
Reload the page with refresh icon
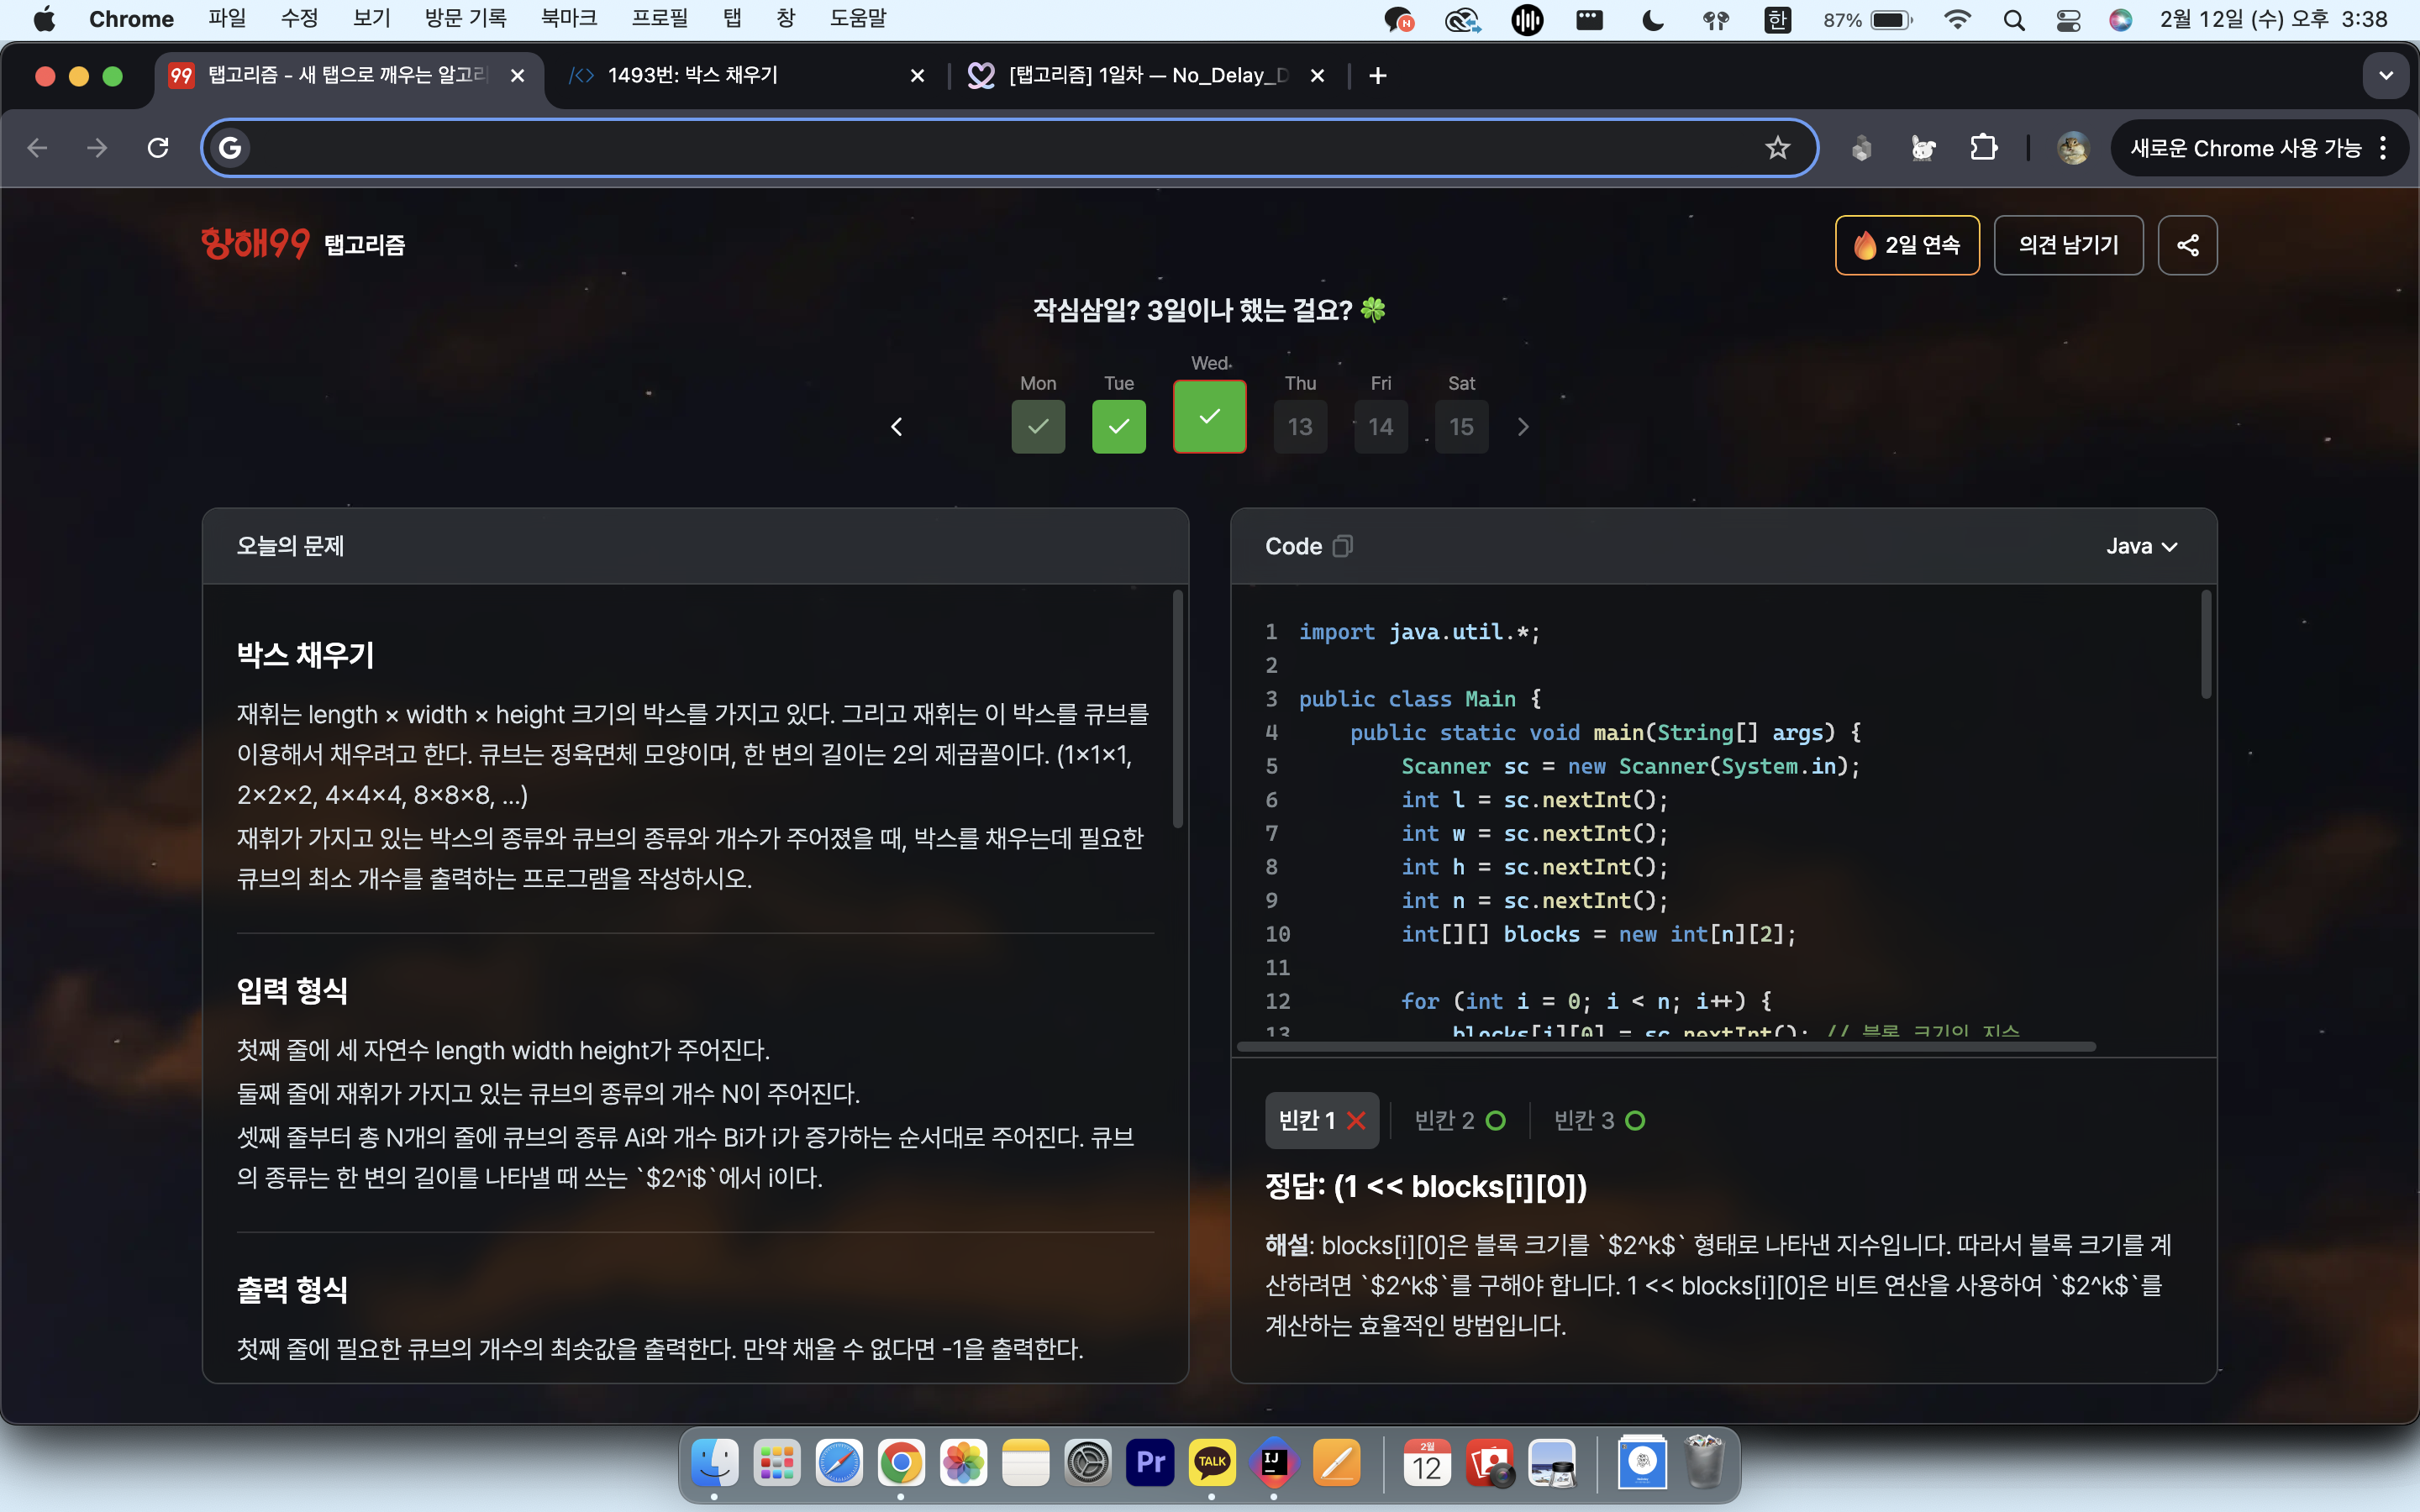(x=158, y=148)
